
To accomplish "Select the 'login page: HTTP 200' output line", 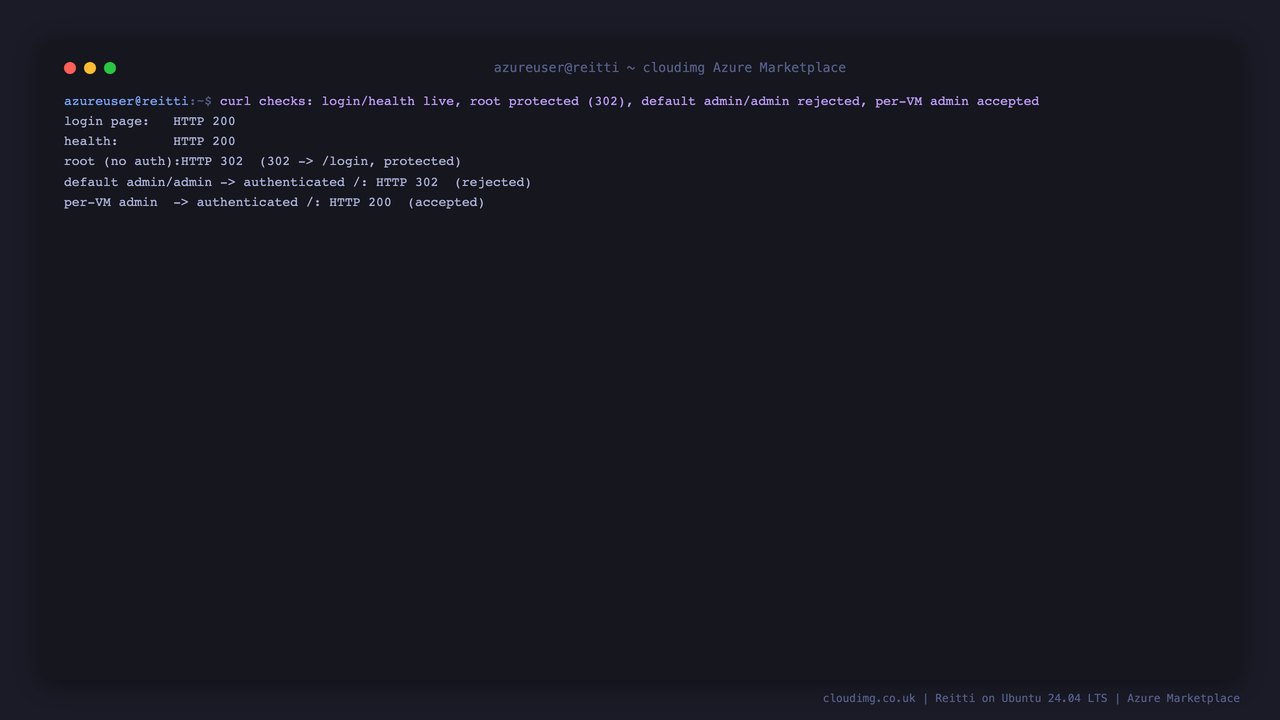I will click(x=150, y=121).
